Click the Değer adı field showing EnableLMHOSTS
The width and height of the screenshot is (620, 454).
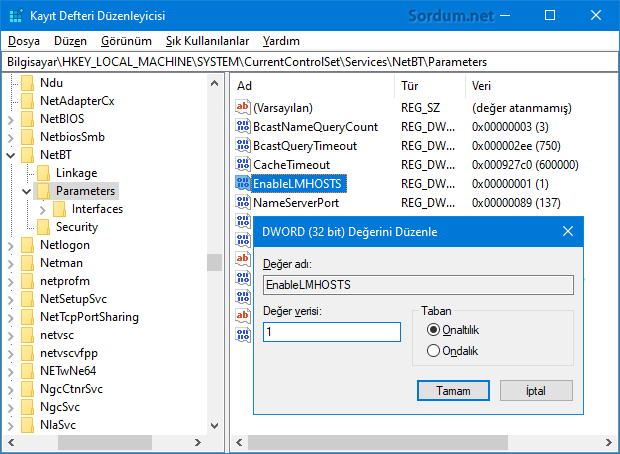coord(418,285)
